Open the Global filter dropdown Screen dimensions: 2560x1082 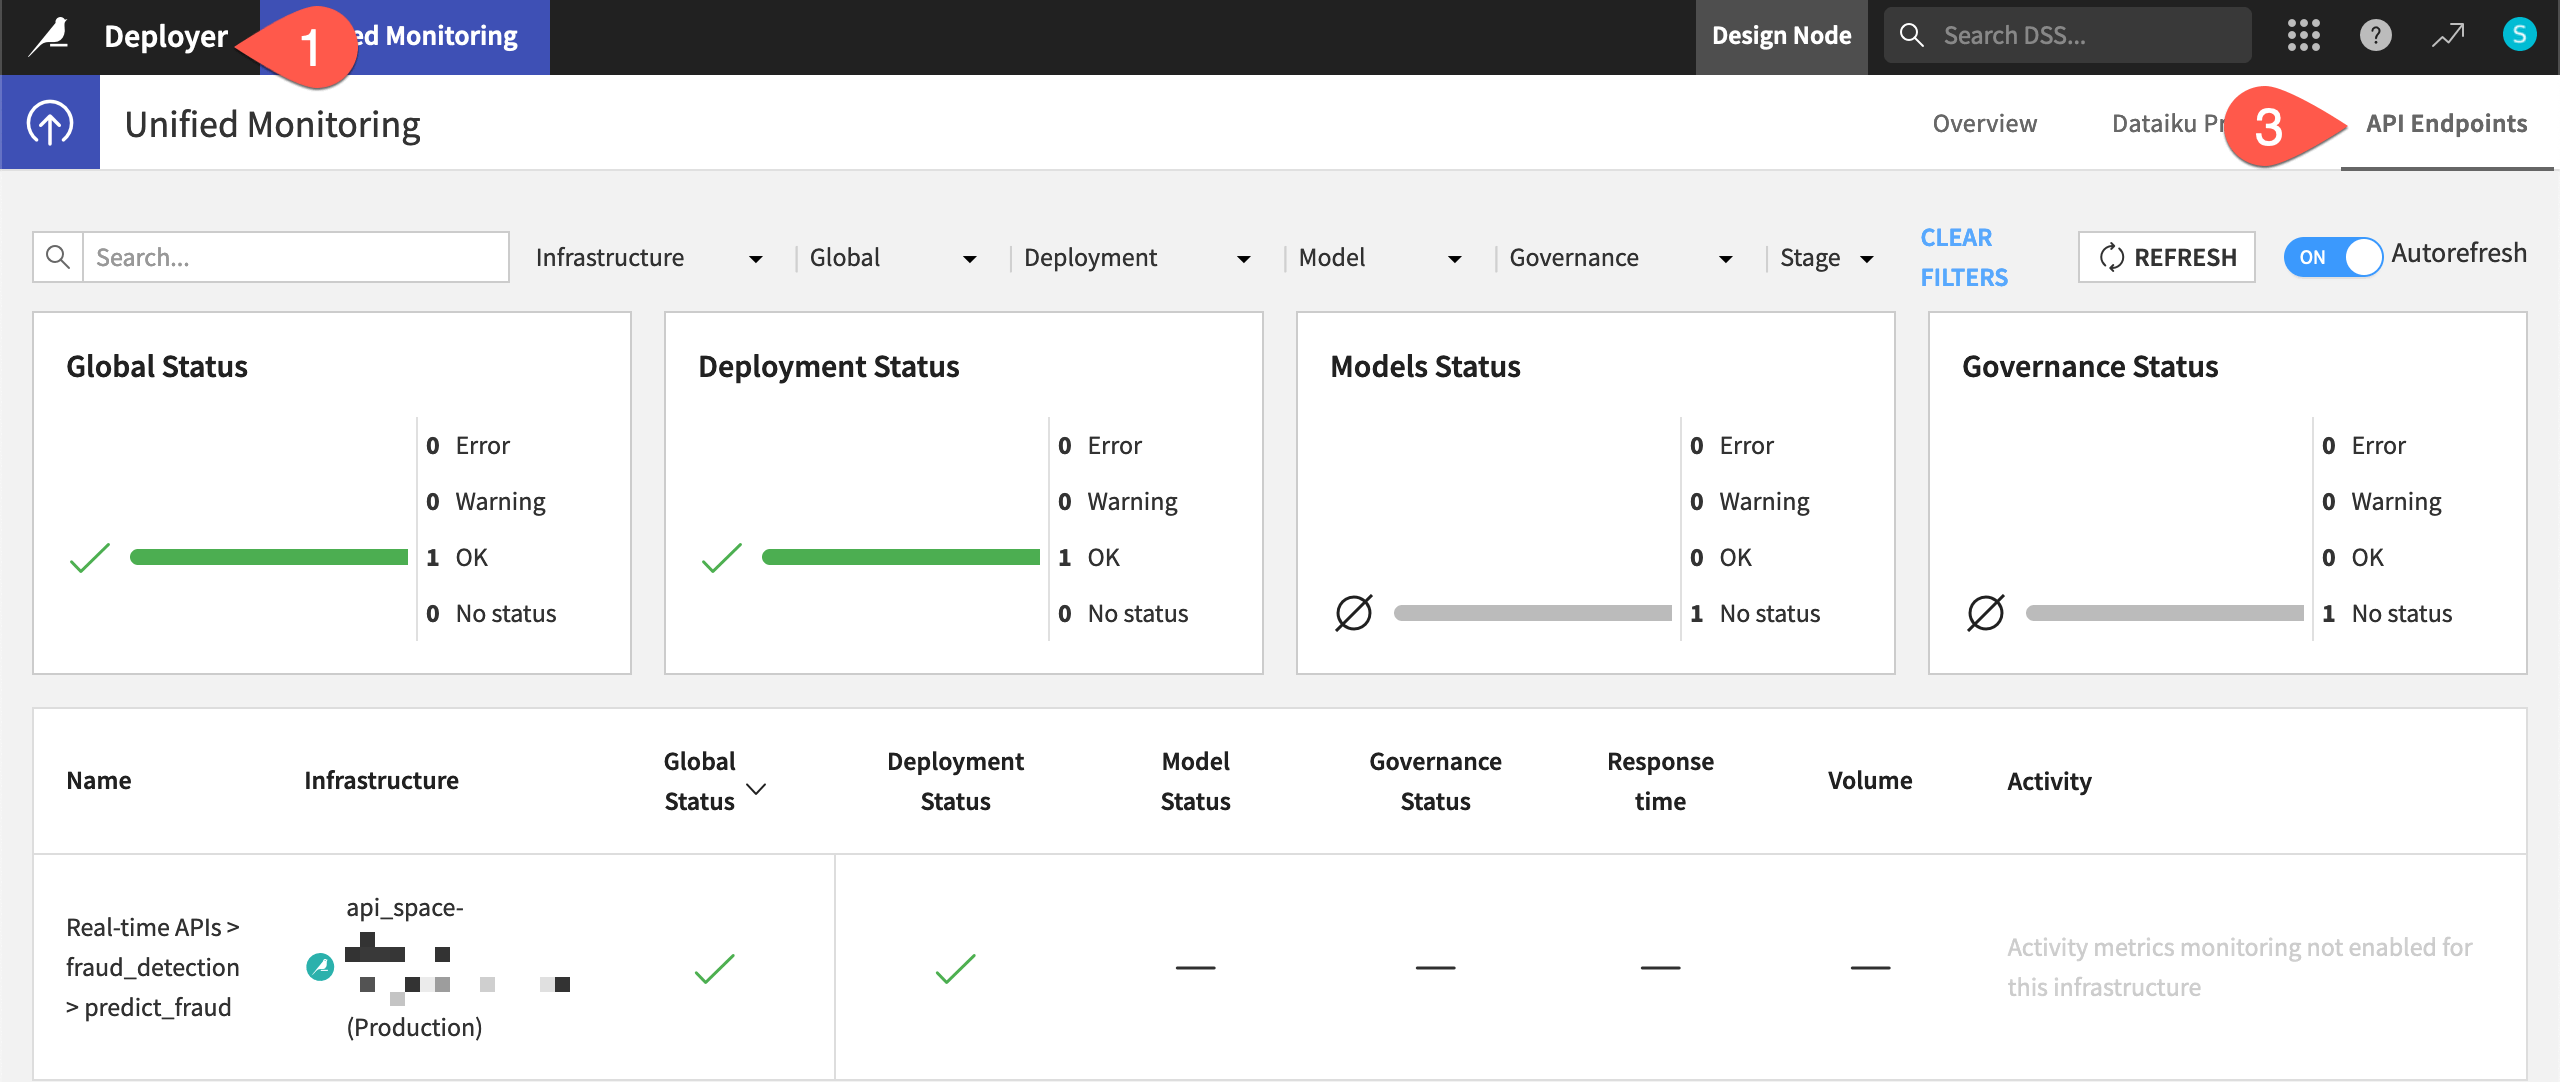(893, 258)
